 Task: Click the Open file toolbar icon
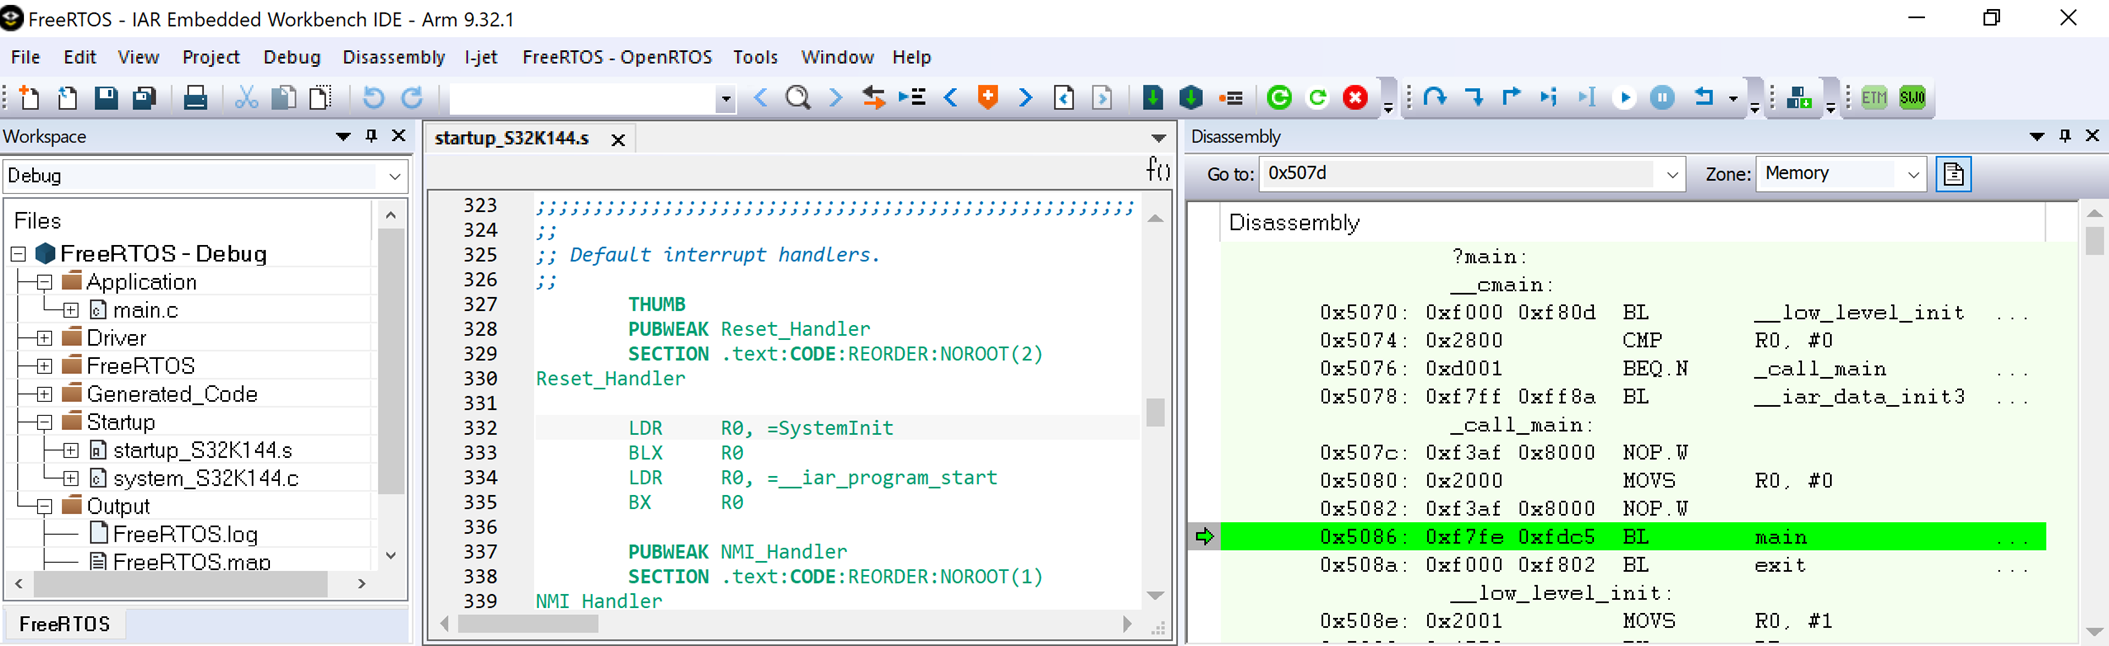pyautogui.click(x=67, y=97)
